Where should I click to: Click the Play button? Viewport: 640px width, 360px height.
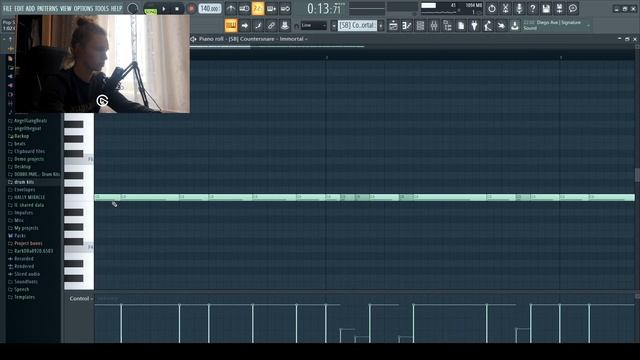coord(164,9)
